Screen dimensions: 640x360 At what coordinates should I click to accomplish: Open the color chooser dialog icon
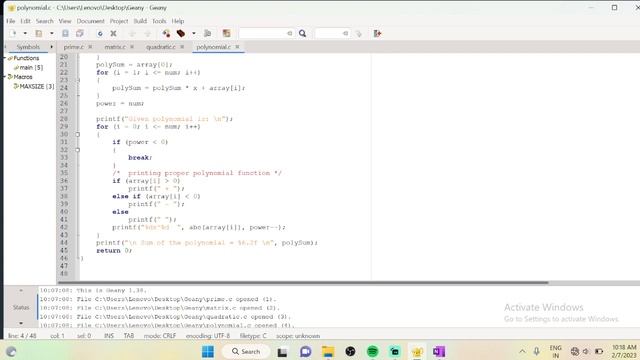tap(227, 33)
